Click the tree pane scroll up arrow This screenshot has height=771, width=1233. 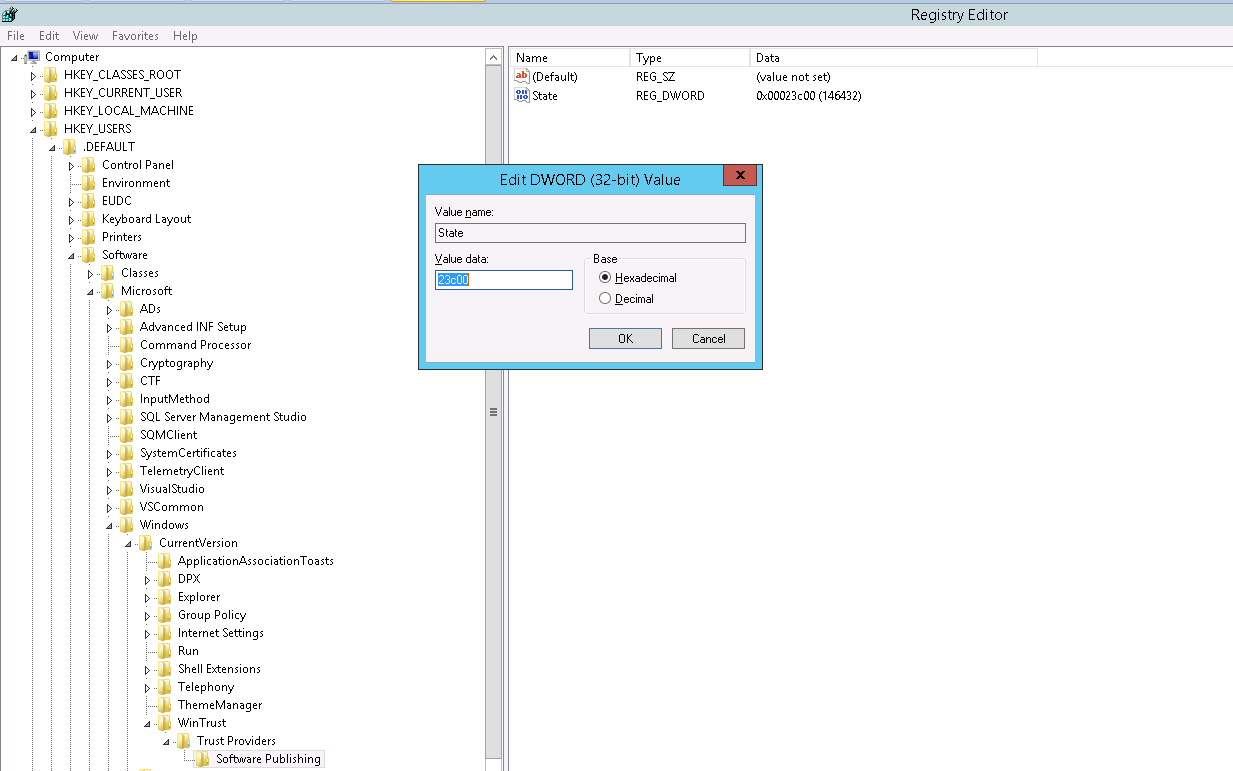tap(494, 58)
